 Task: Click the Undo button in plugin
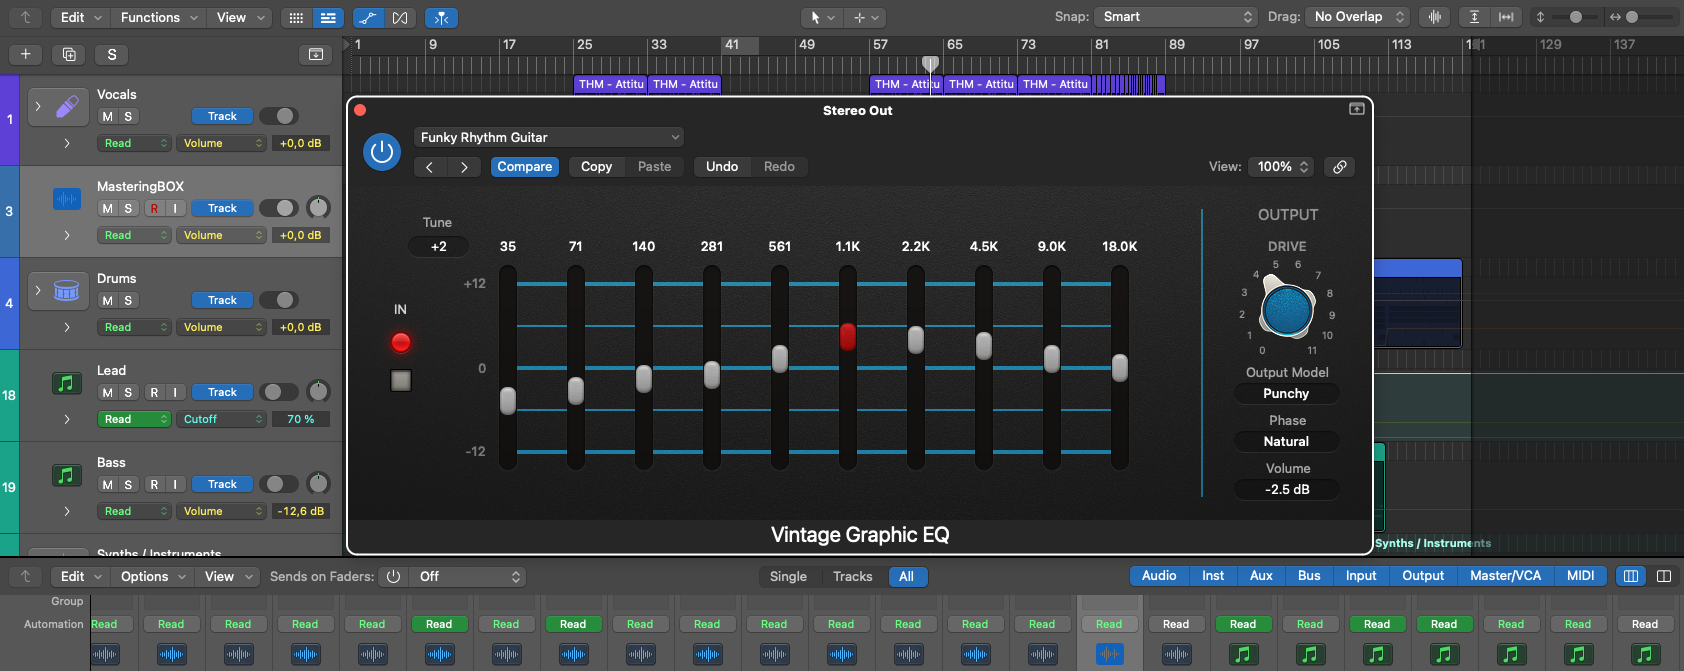coord(721,167)
